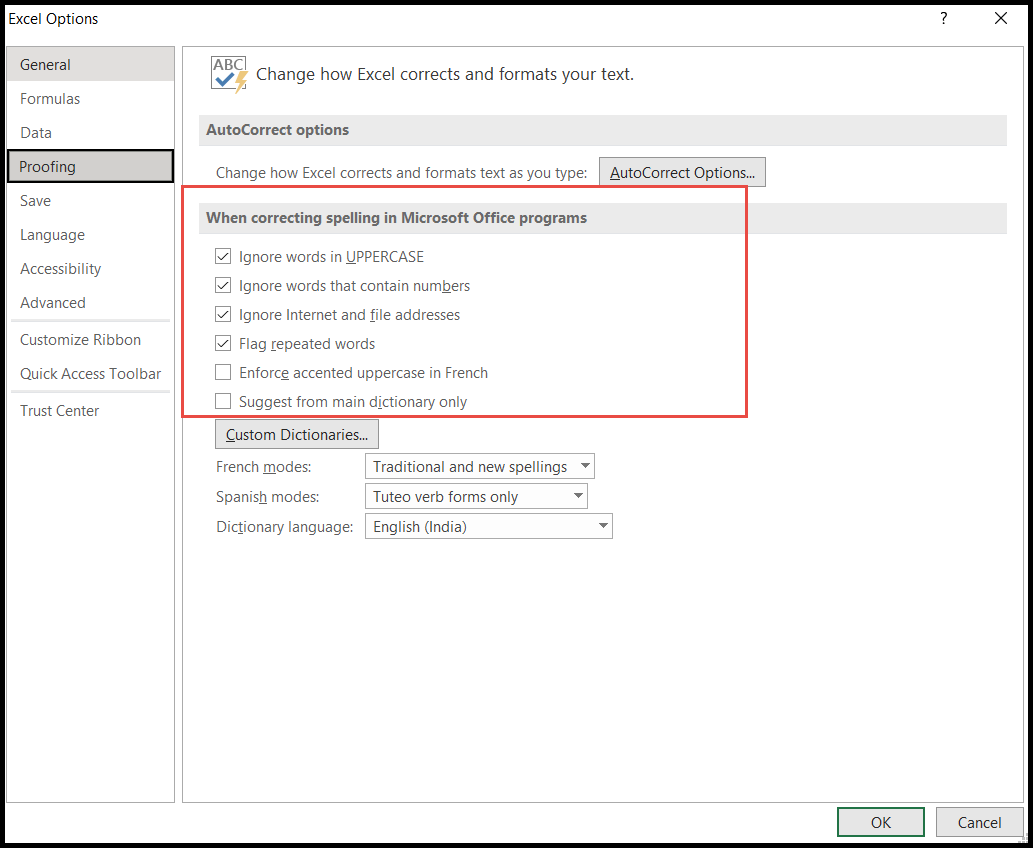Select the Formulas category
Image resolution: width=1033 pixels, height=848 pixels.
tap(90, 99)
